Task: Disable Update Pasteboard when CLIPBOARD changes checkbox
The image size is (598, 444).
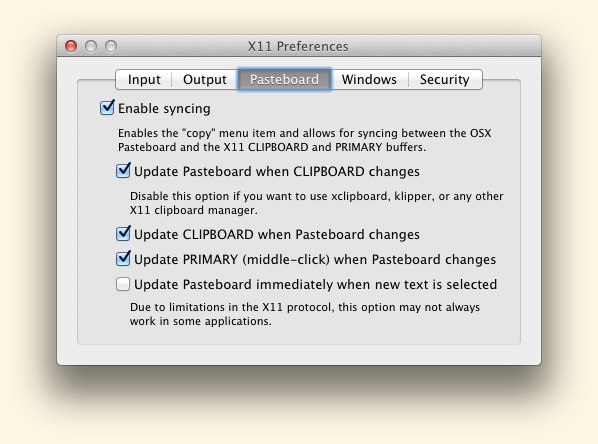Action: [123, 171]
